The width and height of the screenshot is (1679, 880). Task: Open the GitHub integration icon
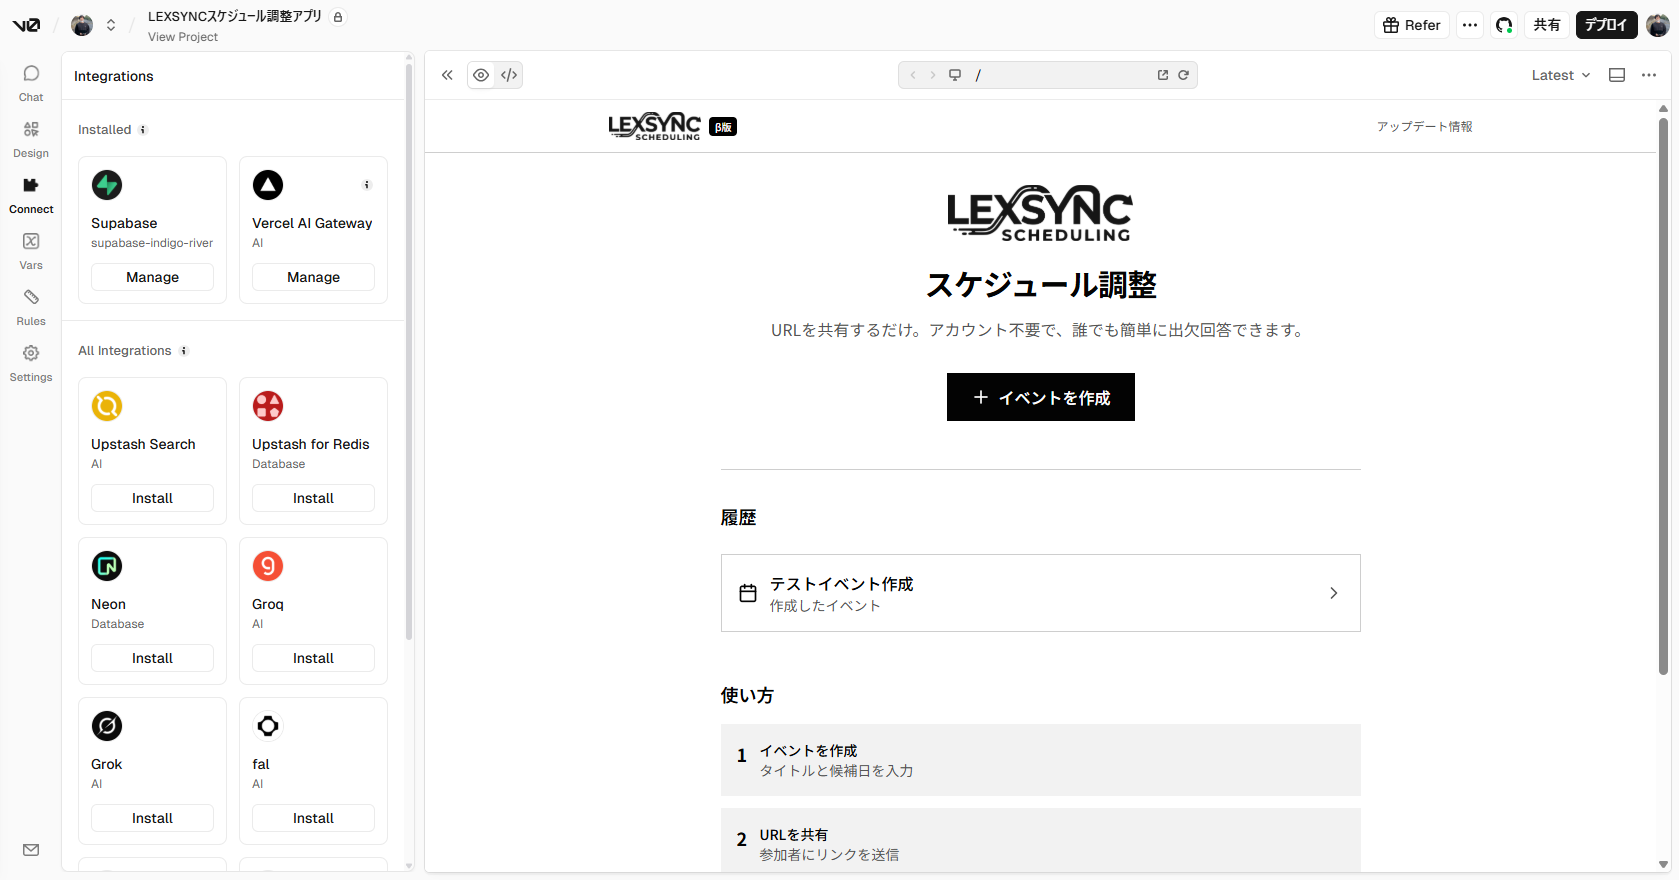1504,25
